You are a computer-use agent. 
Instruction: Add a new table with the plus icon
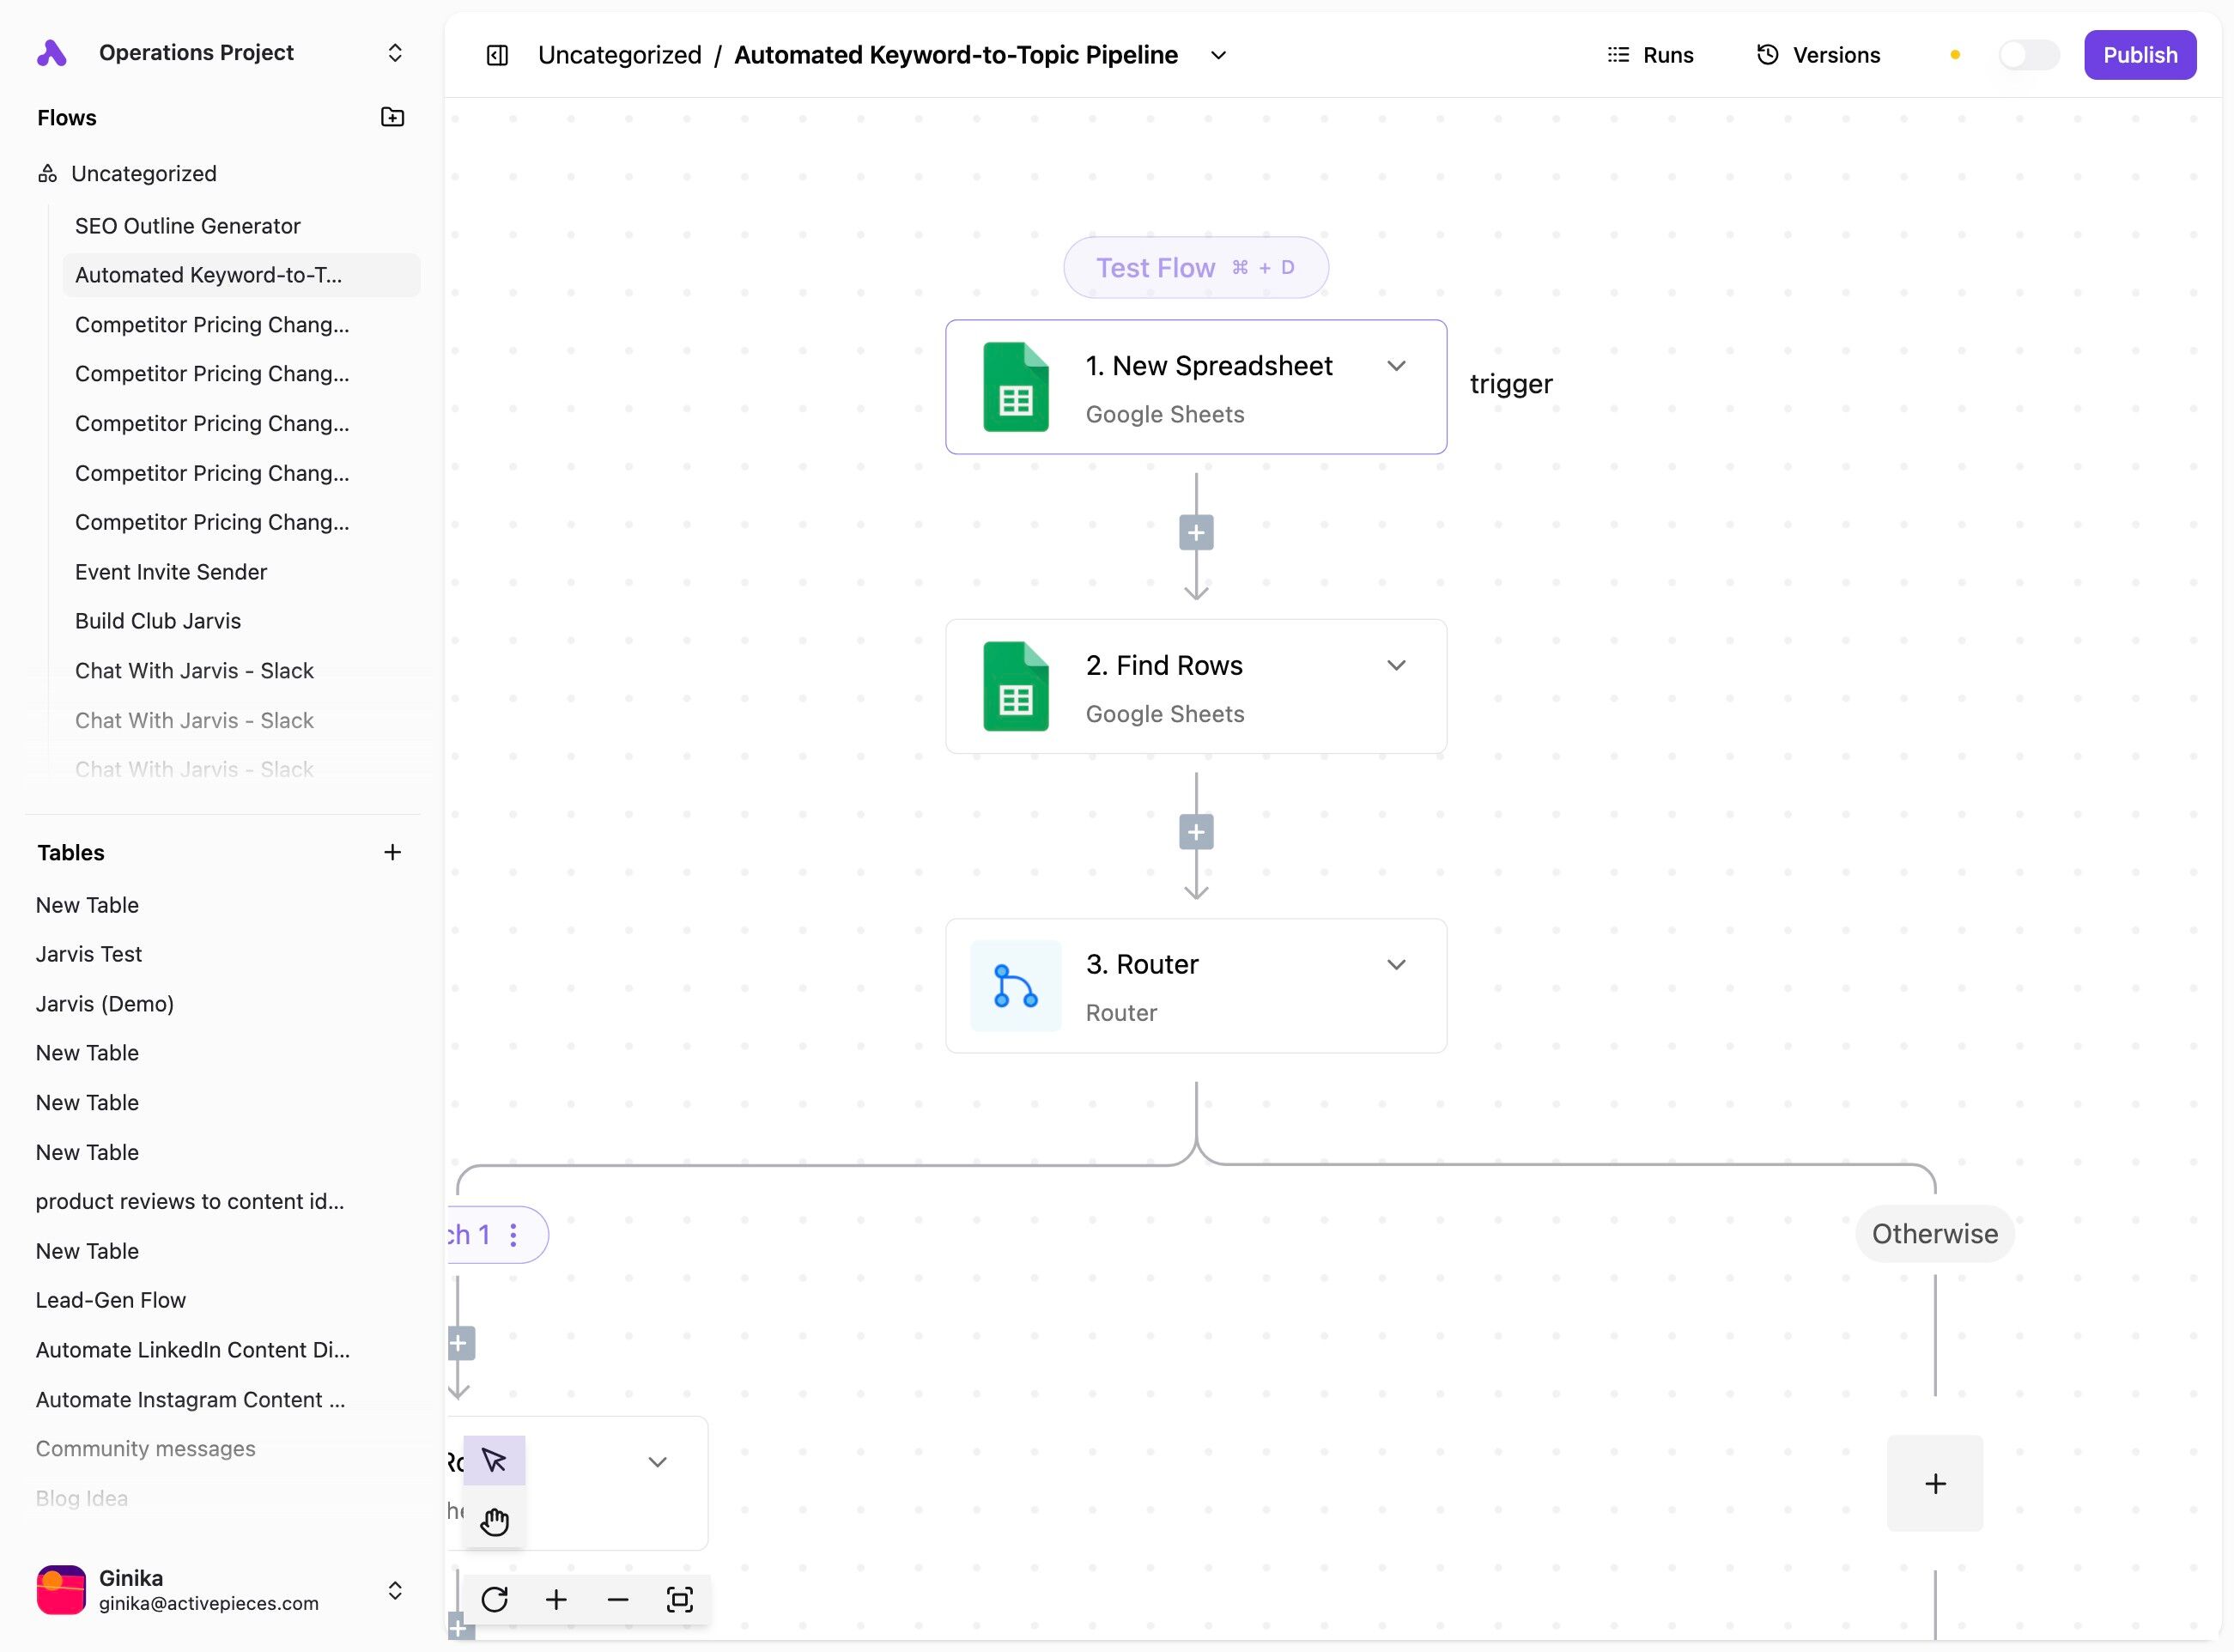coord(392,852)
